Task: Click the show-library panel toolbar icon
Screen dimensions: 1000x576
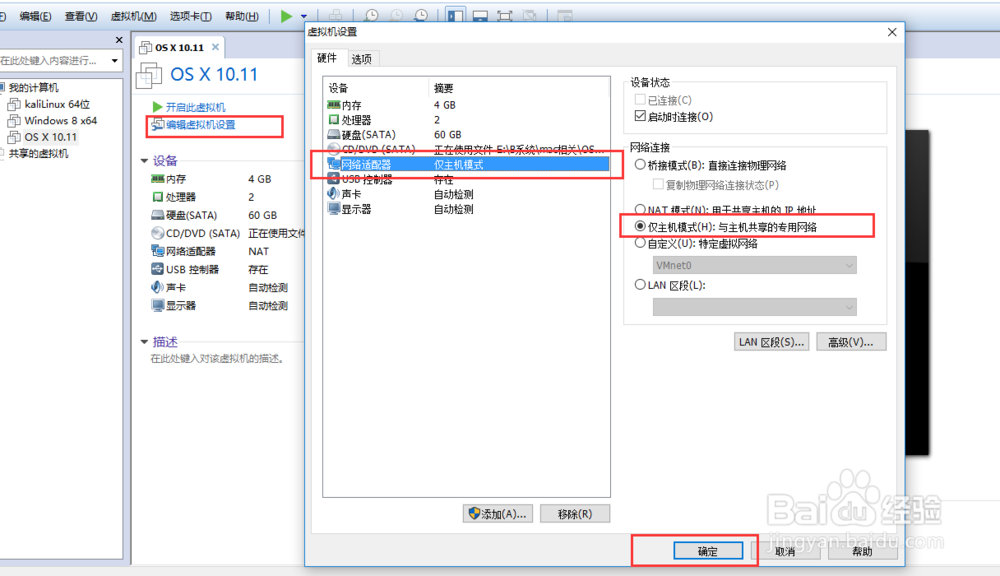Action: tap(455, 16)
